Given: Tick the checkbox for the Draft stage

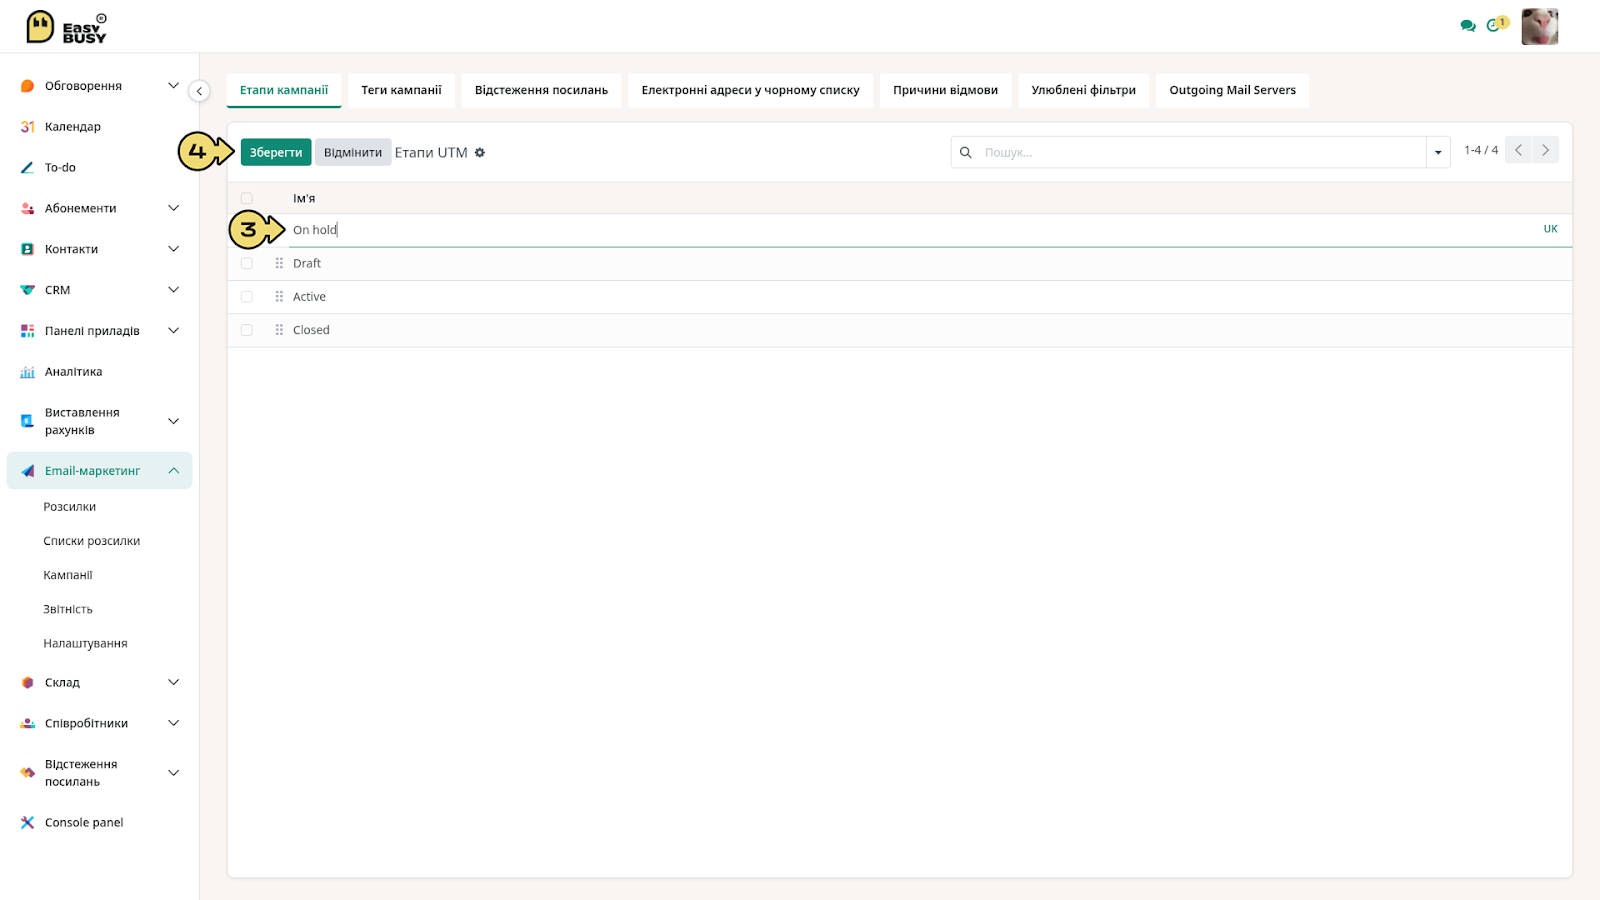Looking at the screenshot, I should coord(247,264).
